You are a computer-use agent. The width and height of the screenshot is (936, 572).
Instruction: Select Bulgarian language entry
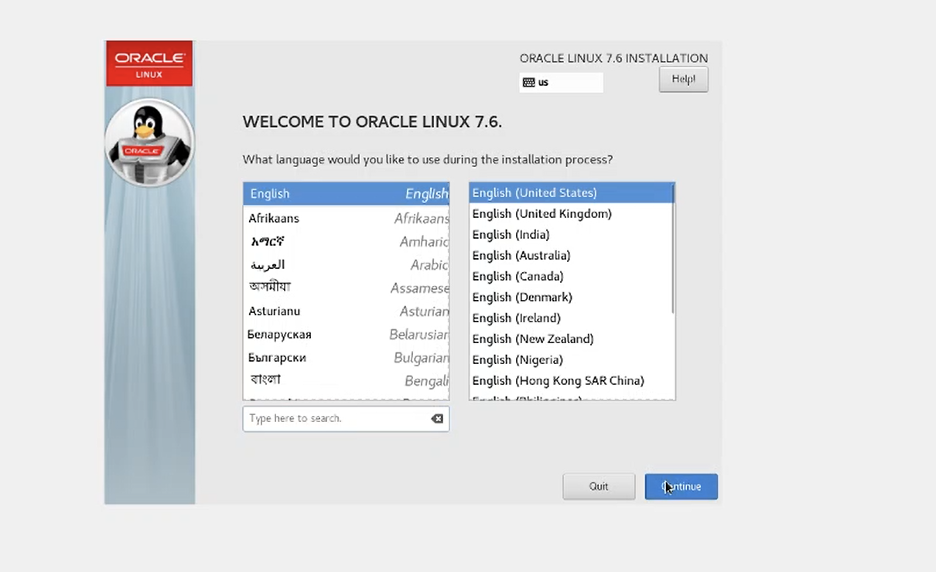tap(345, 357)
